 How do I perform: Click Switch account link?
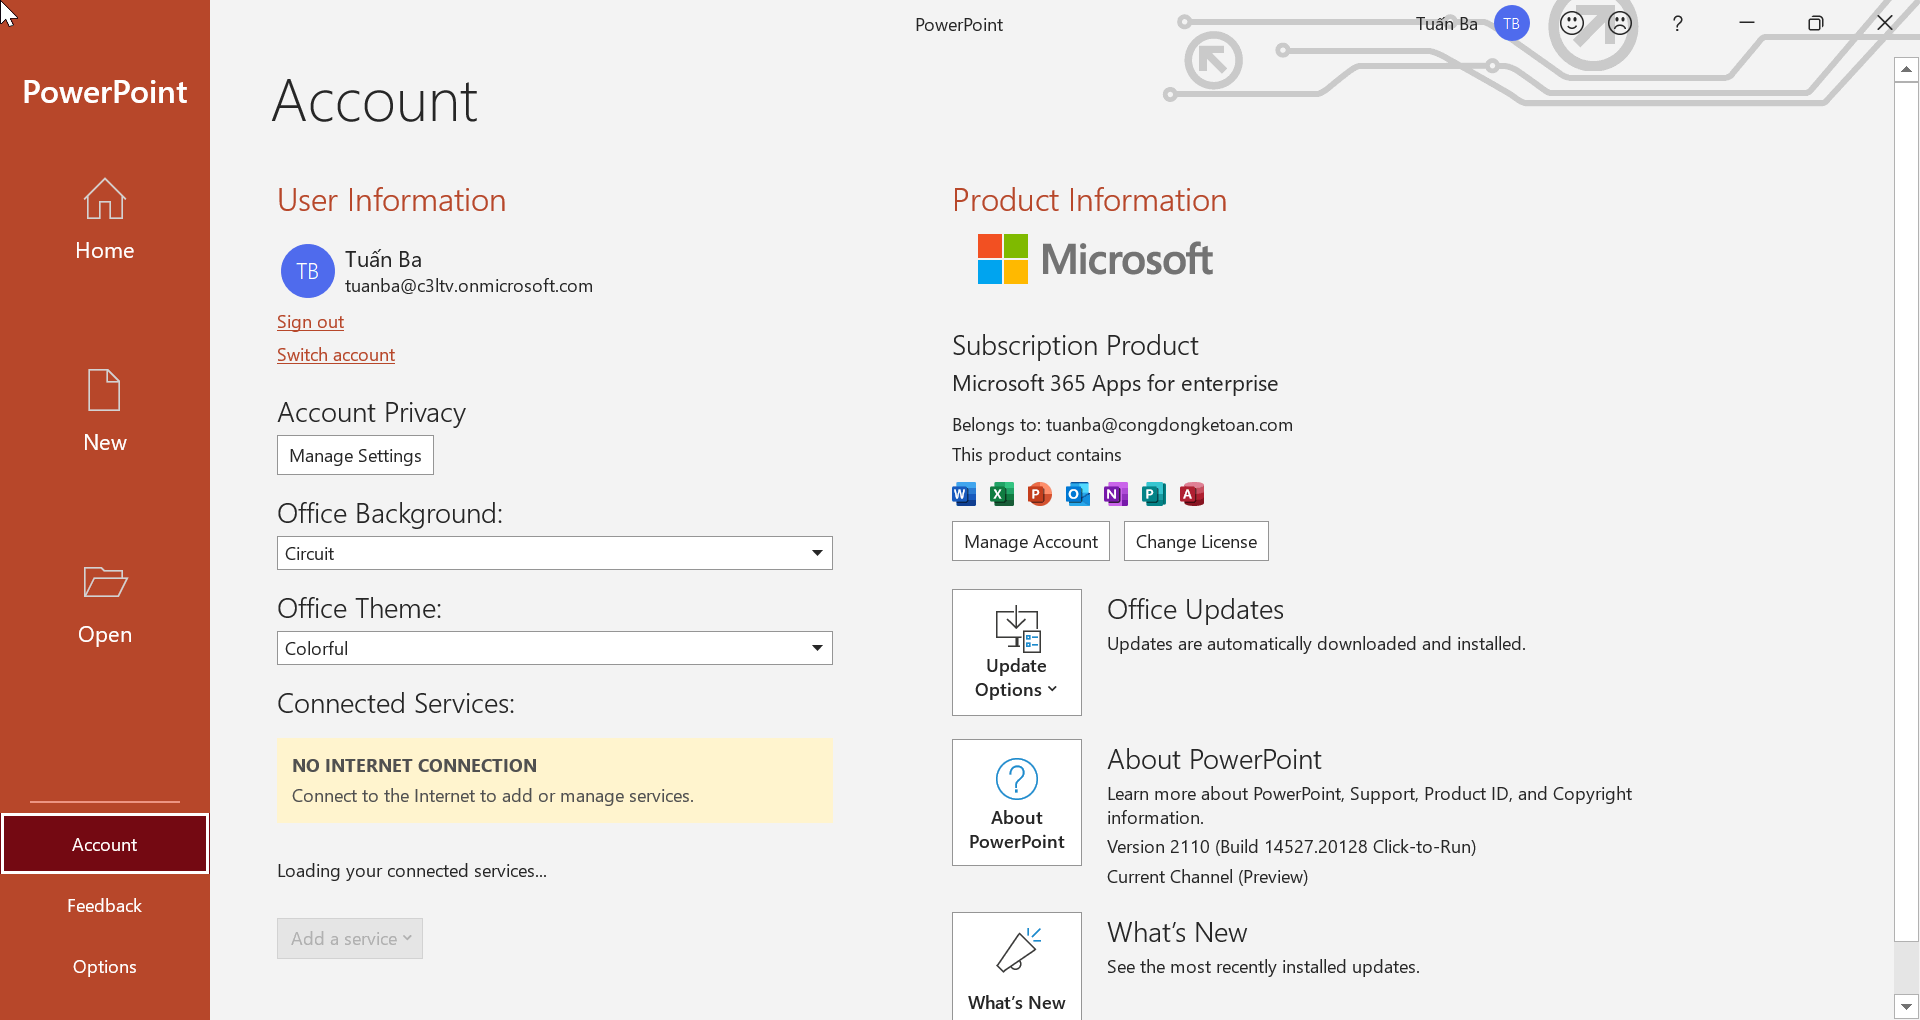click(x=336, y=355)
